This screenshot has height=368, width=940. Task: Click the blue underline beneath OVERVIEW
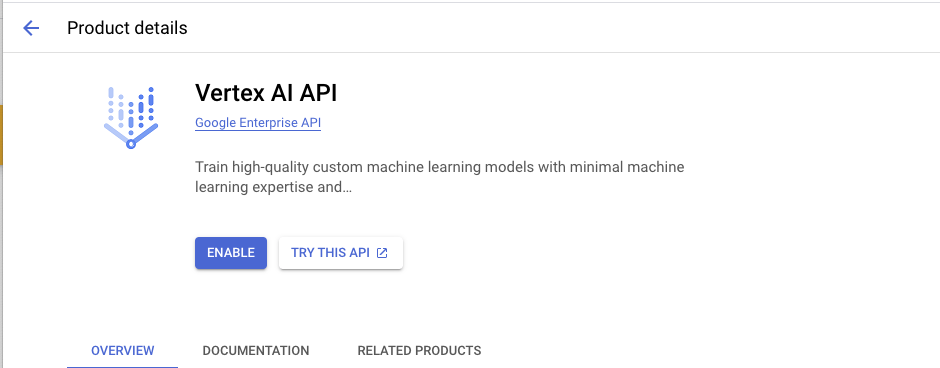coord(122,367)
